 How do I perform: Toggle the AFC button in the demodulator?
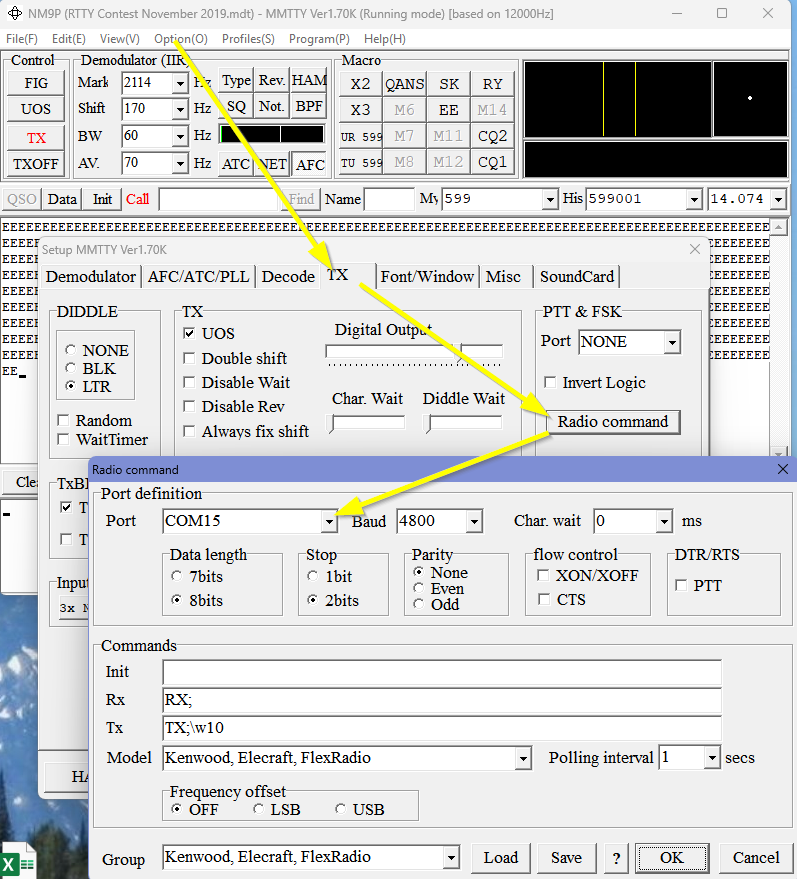[x=310, y=164]
